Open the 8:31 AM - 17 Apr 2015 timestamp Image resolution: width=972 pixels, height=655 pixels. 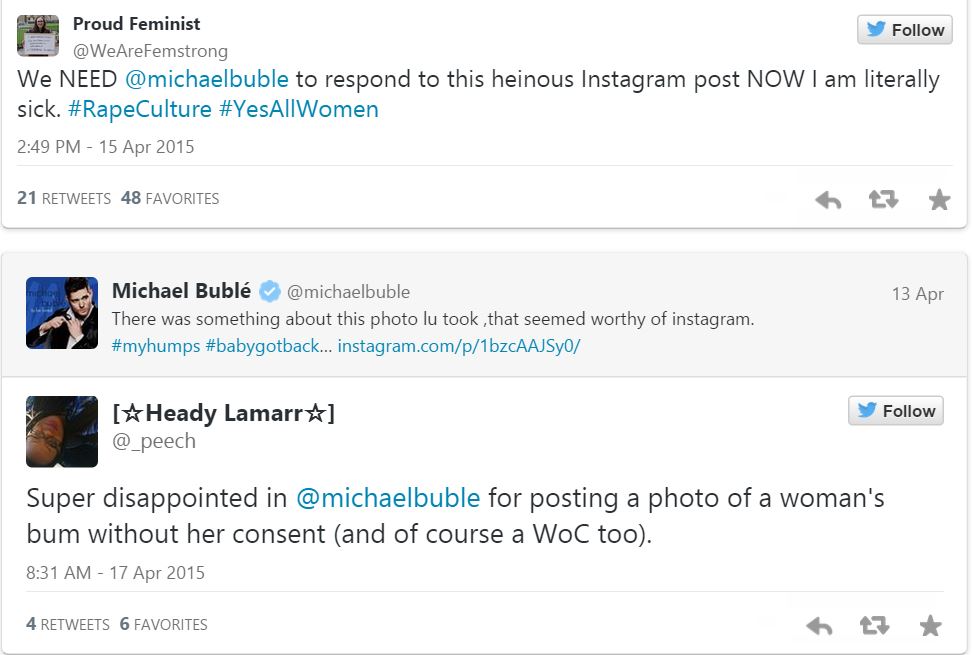pyautogui.click(x=116, y=573)
